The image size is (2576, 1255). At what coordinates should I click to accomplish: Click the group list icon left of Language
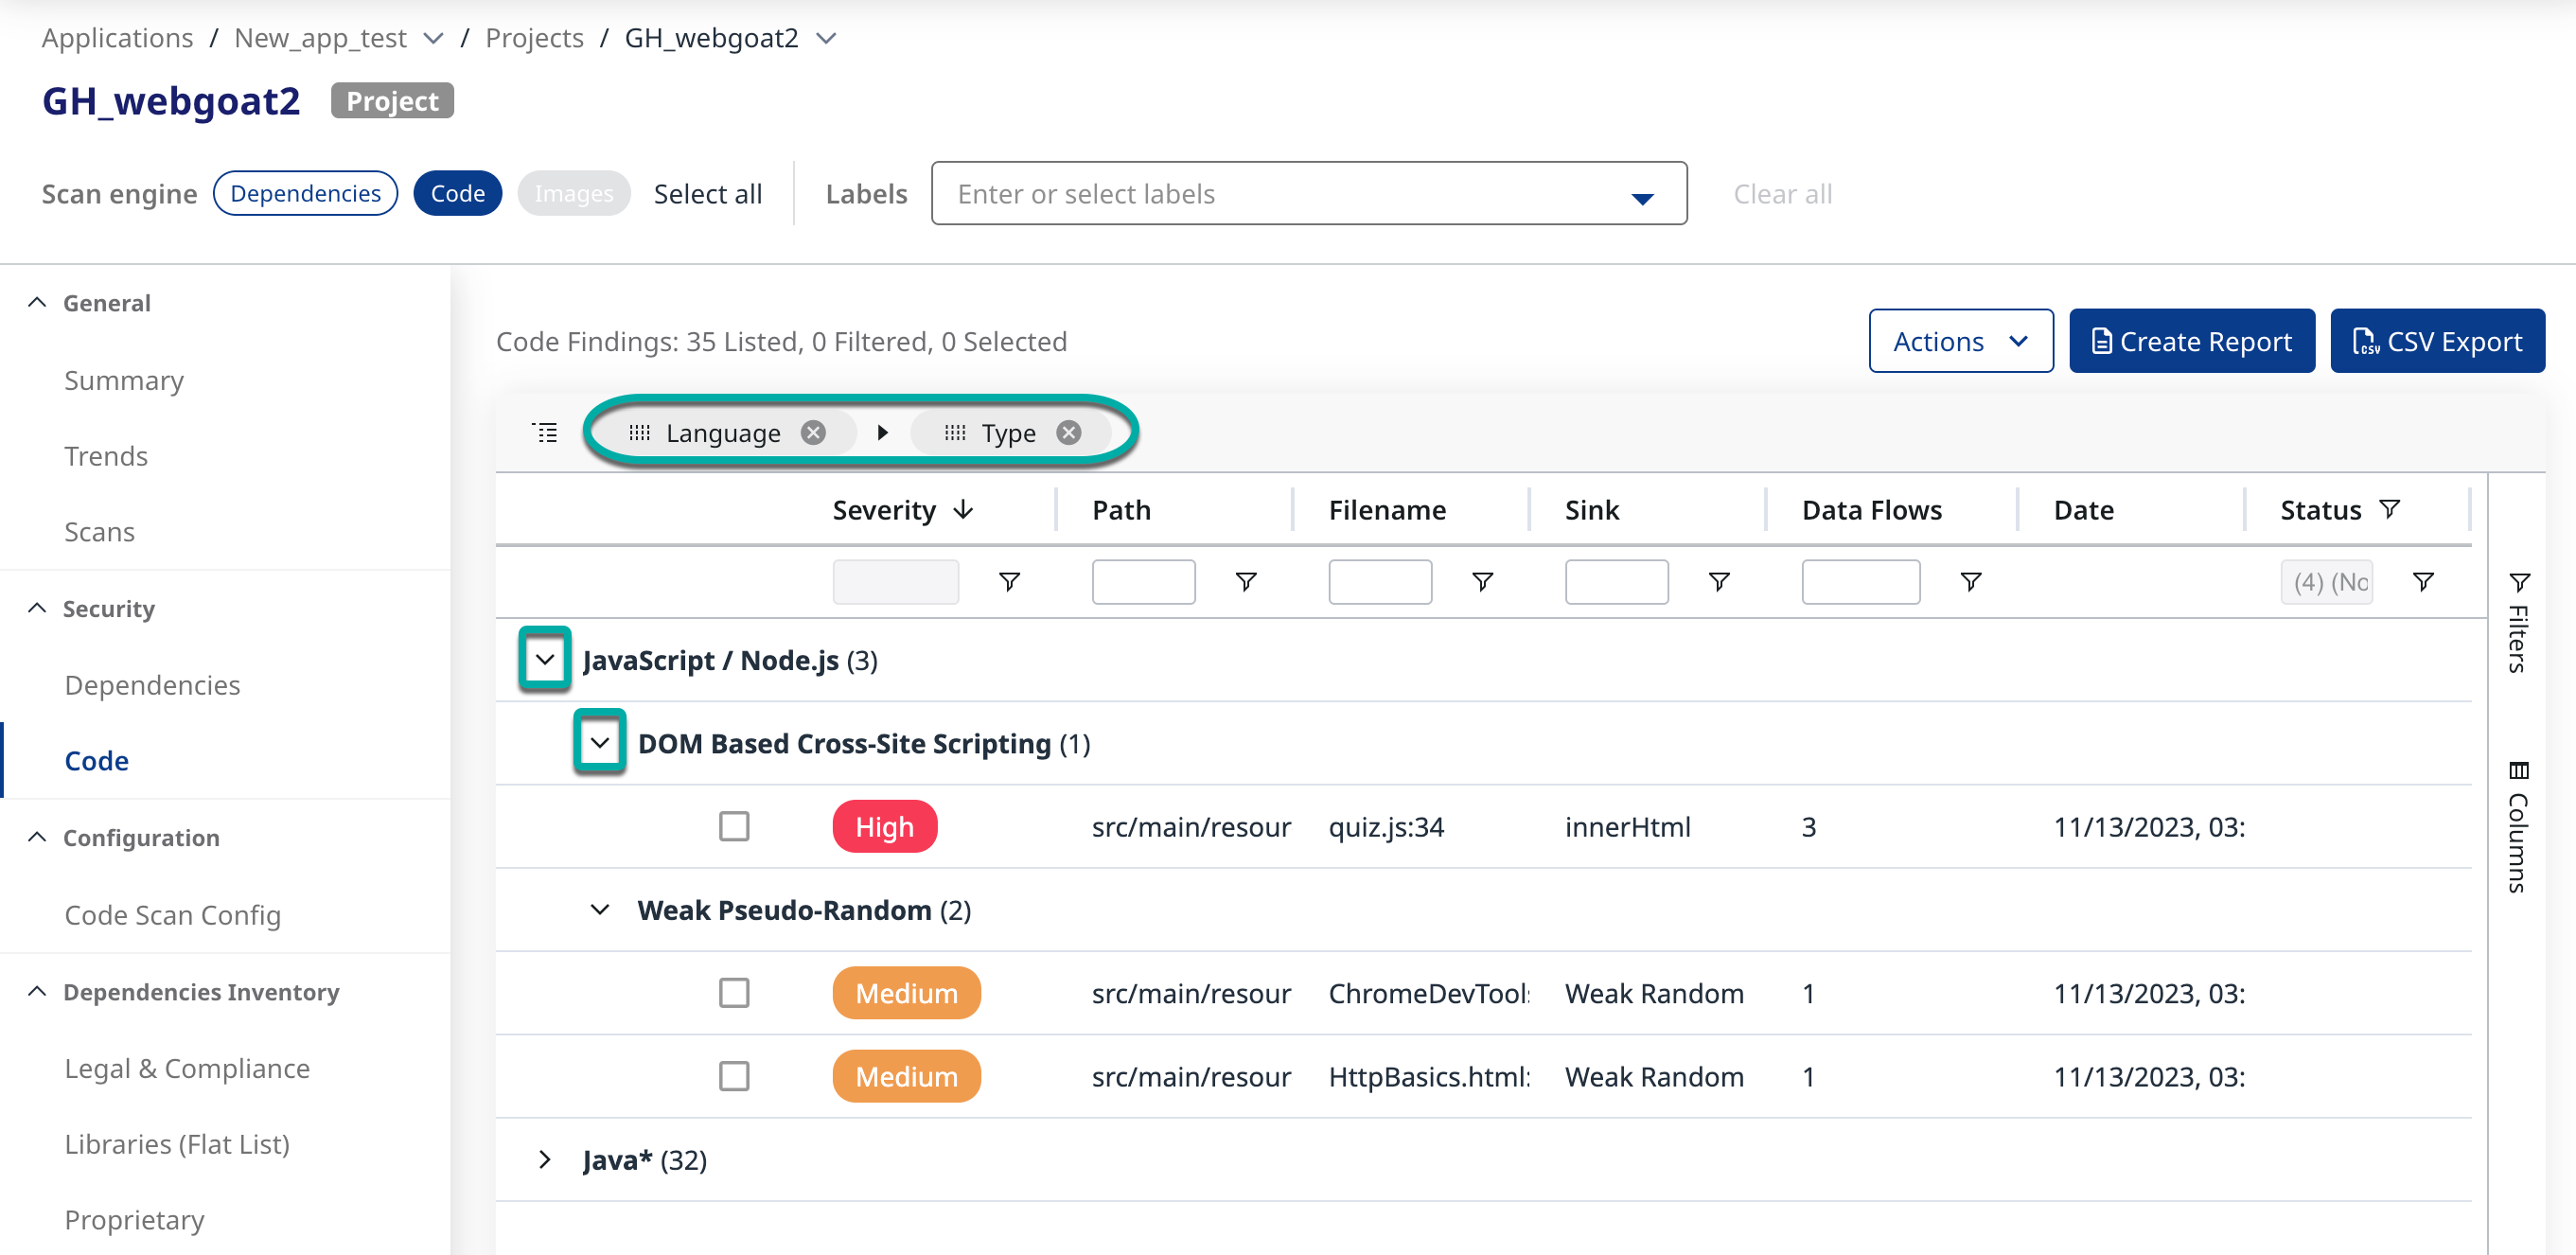(545, 433)
